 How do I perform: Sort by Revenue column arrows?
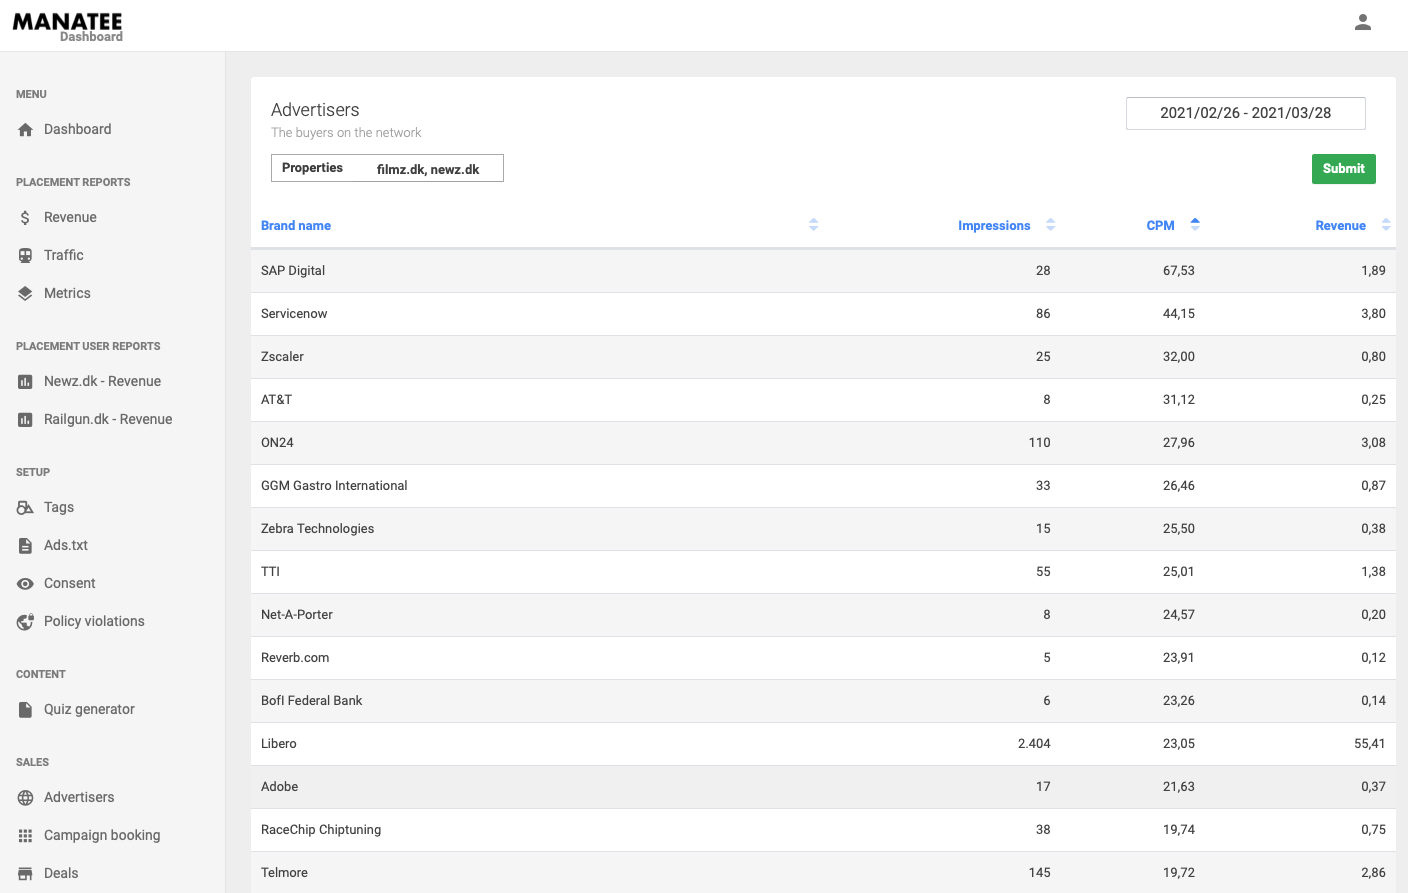(x=1386, y=225)
